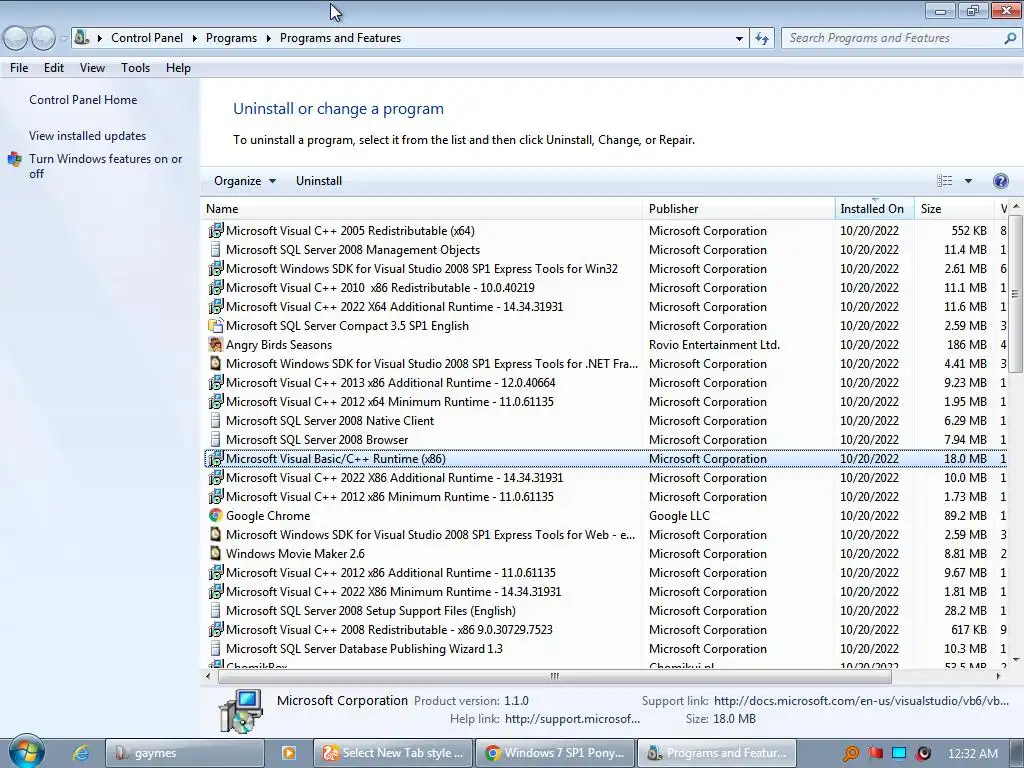Viewport: 1024px width, 768px height.
Task: Click icon of Microsoft Visual C++ 2005 Redistributable (x64)
Action: click(216, 231)
